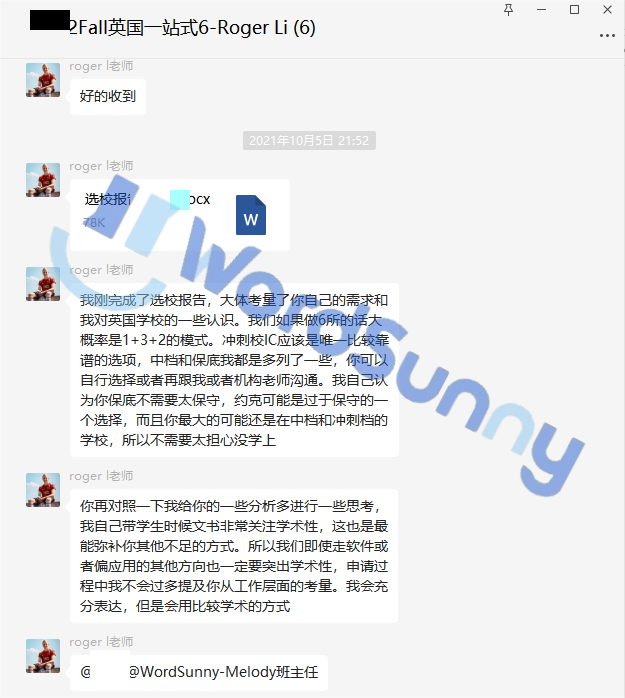Open the 选校报告 docx file message
Screen dimensions: 625x698
(180, 215)
